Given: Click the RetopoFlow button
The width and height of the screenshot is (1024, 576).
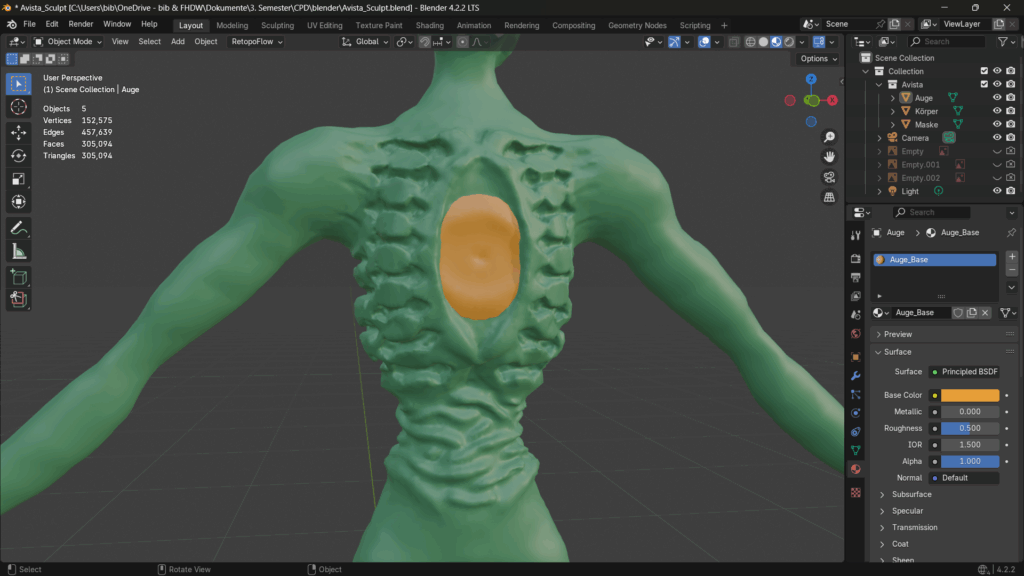Looking at the screenshot, I should [257, 42].
